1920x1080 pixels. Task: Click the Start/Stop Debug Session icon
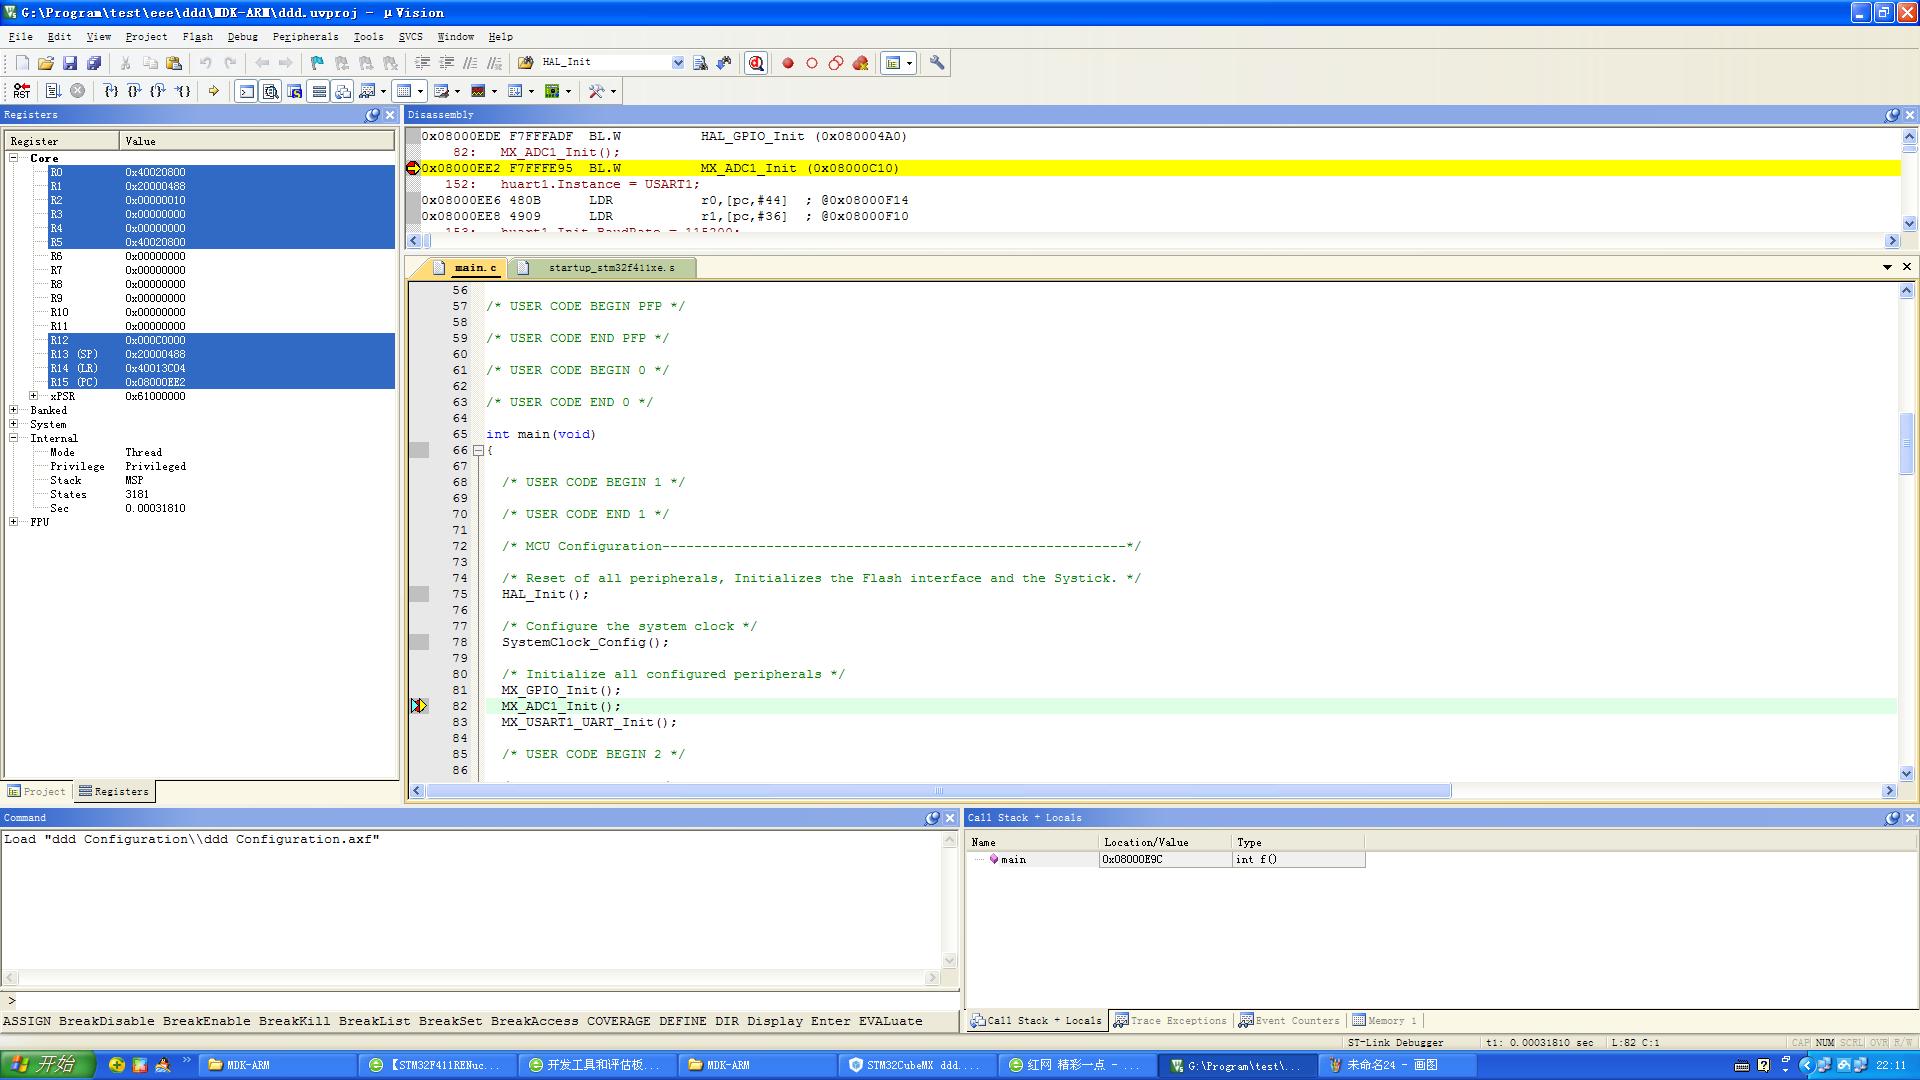point(756,63)
